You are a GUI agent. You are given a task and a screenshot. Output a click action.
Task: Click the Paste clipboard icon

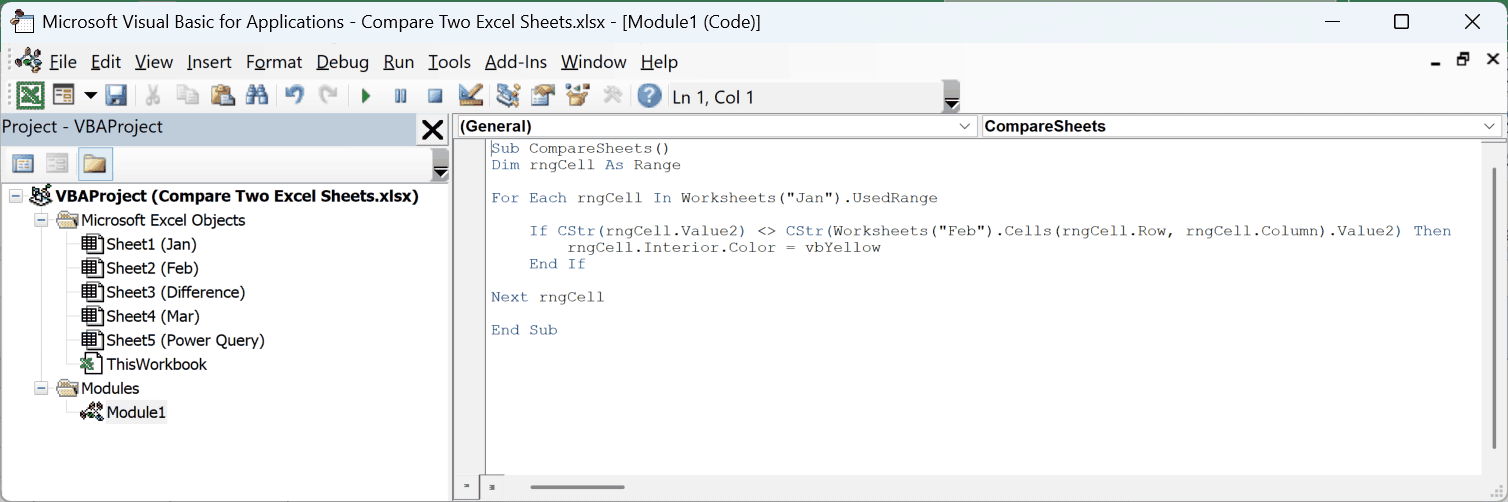(222, 96)
